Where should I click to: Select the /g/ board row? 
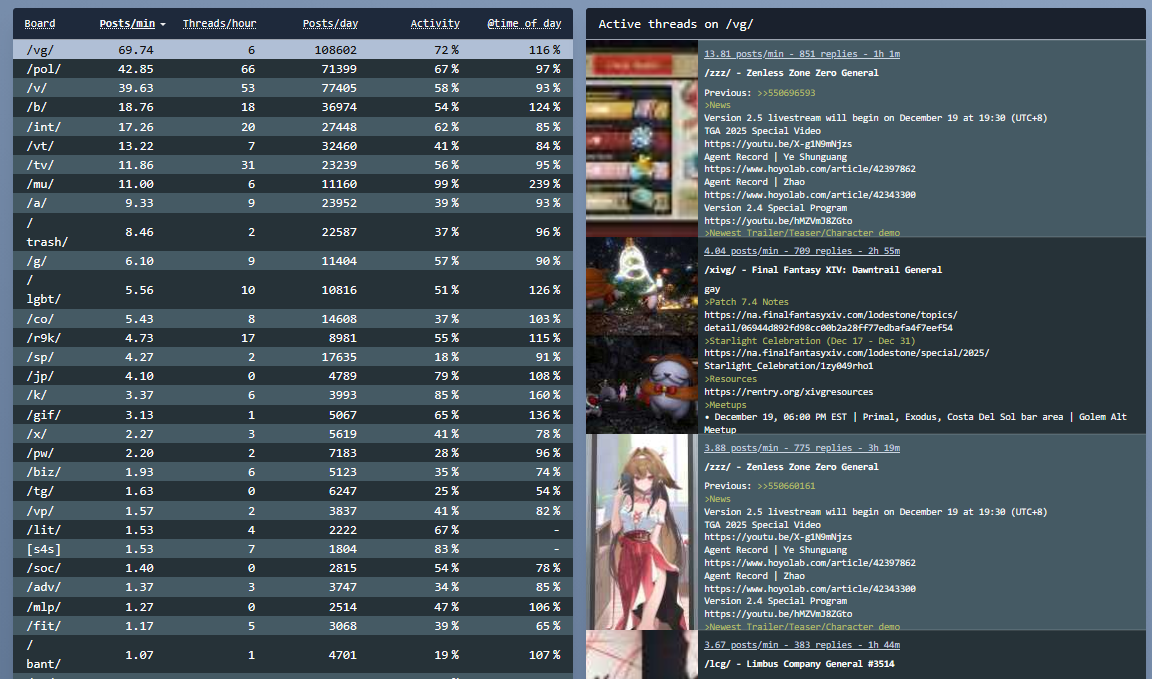[x=292, y=261]
